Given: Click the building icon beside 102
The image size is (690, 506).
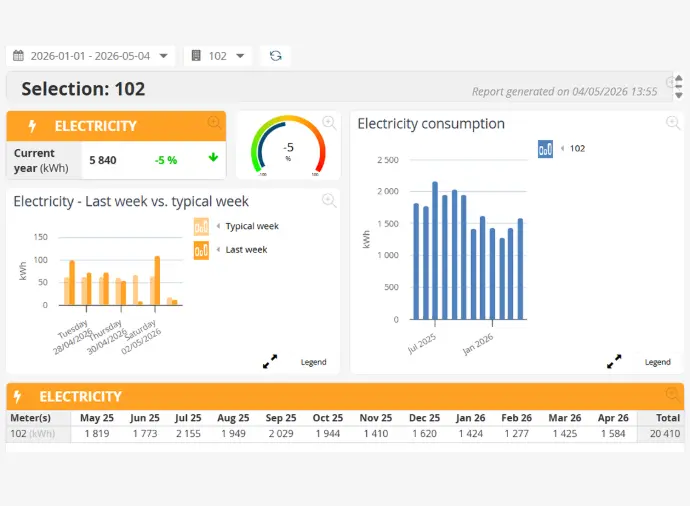Looking at the screenshot, I should (x=196, y=55).
